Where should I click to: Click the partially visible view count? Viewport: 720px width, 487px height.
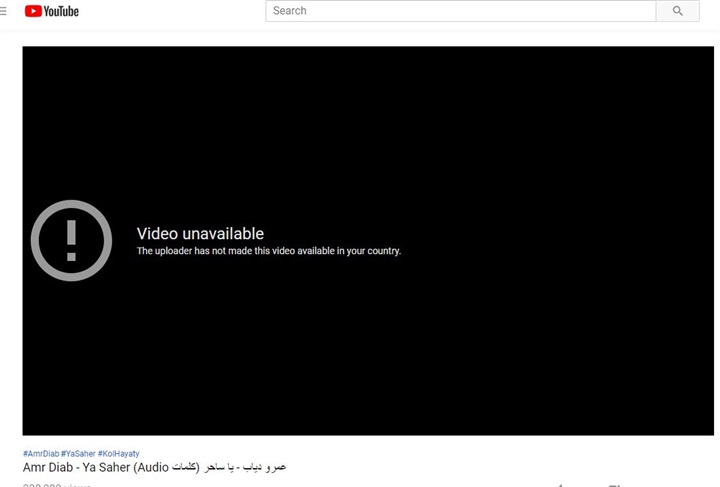[x=56, y=485]
